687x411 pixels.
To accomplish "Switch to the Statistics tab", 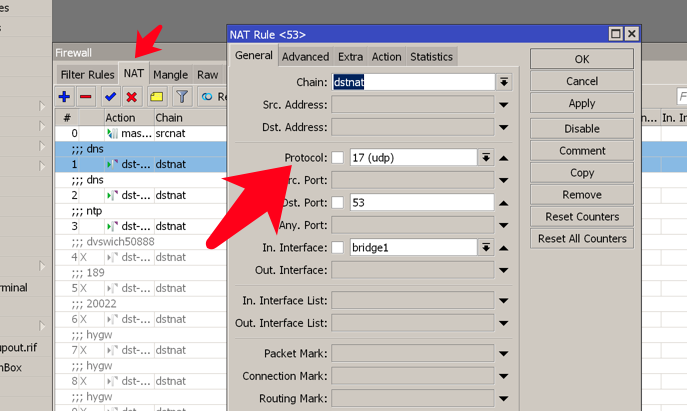I will 432,57.
